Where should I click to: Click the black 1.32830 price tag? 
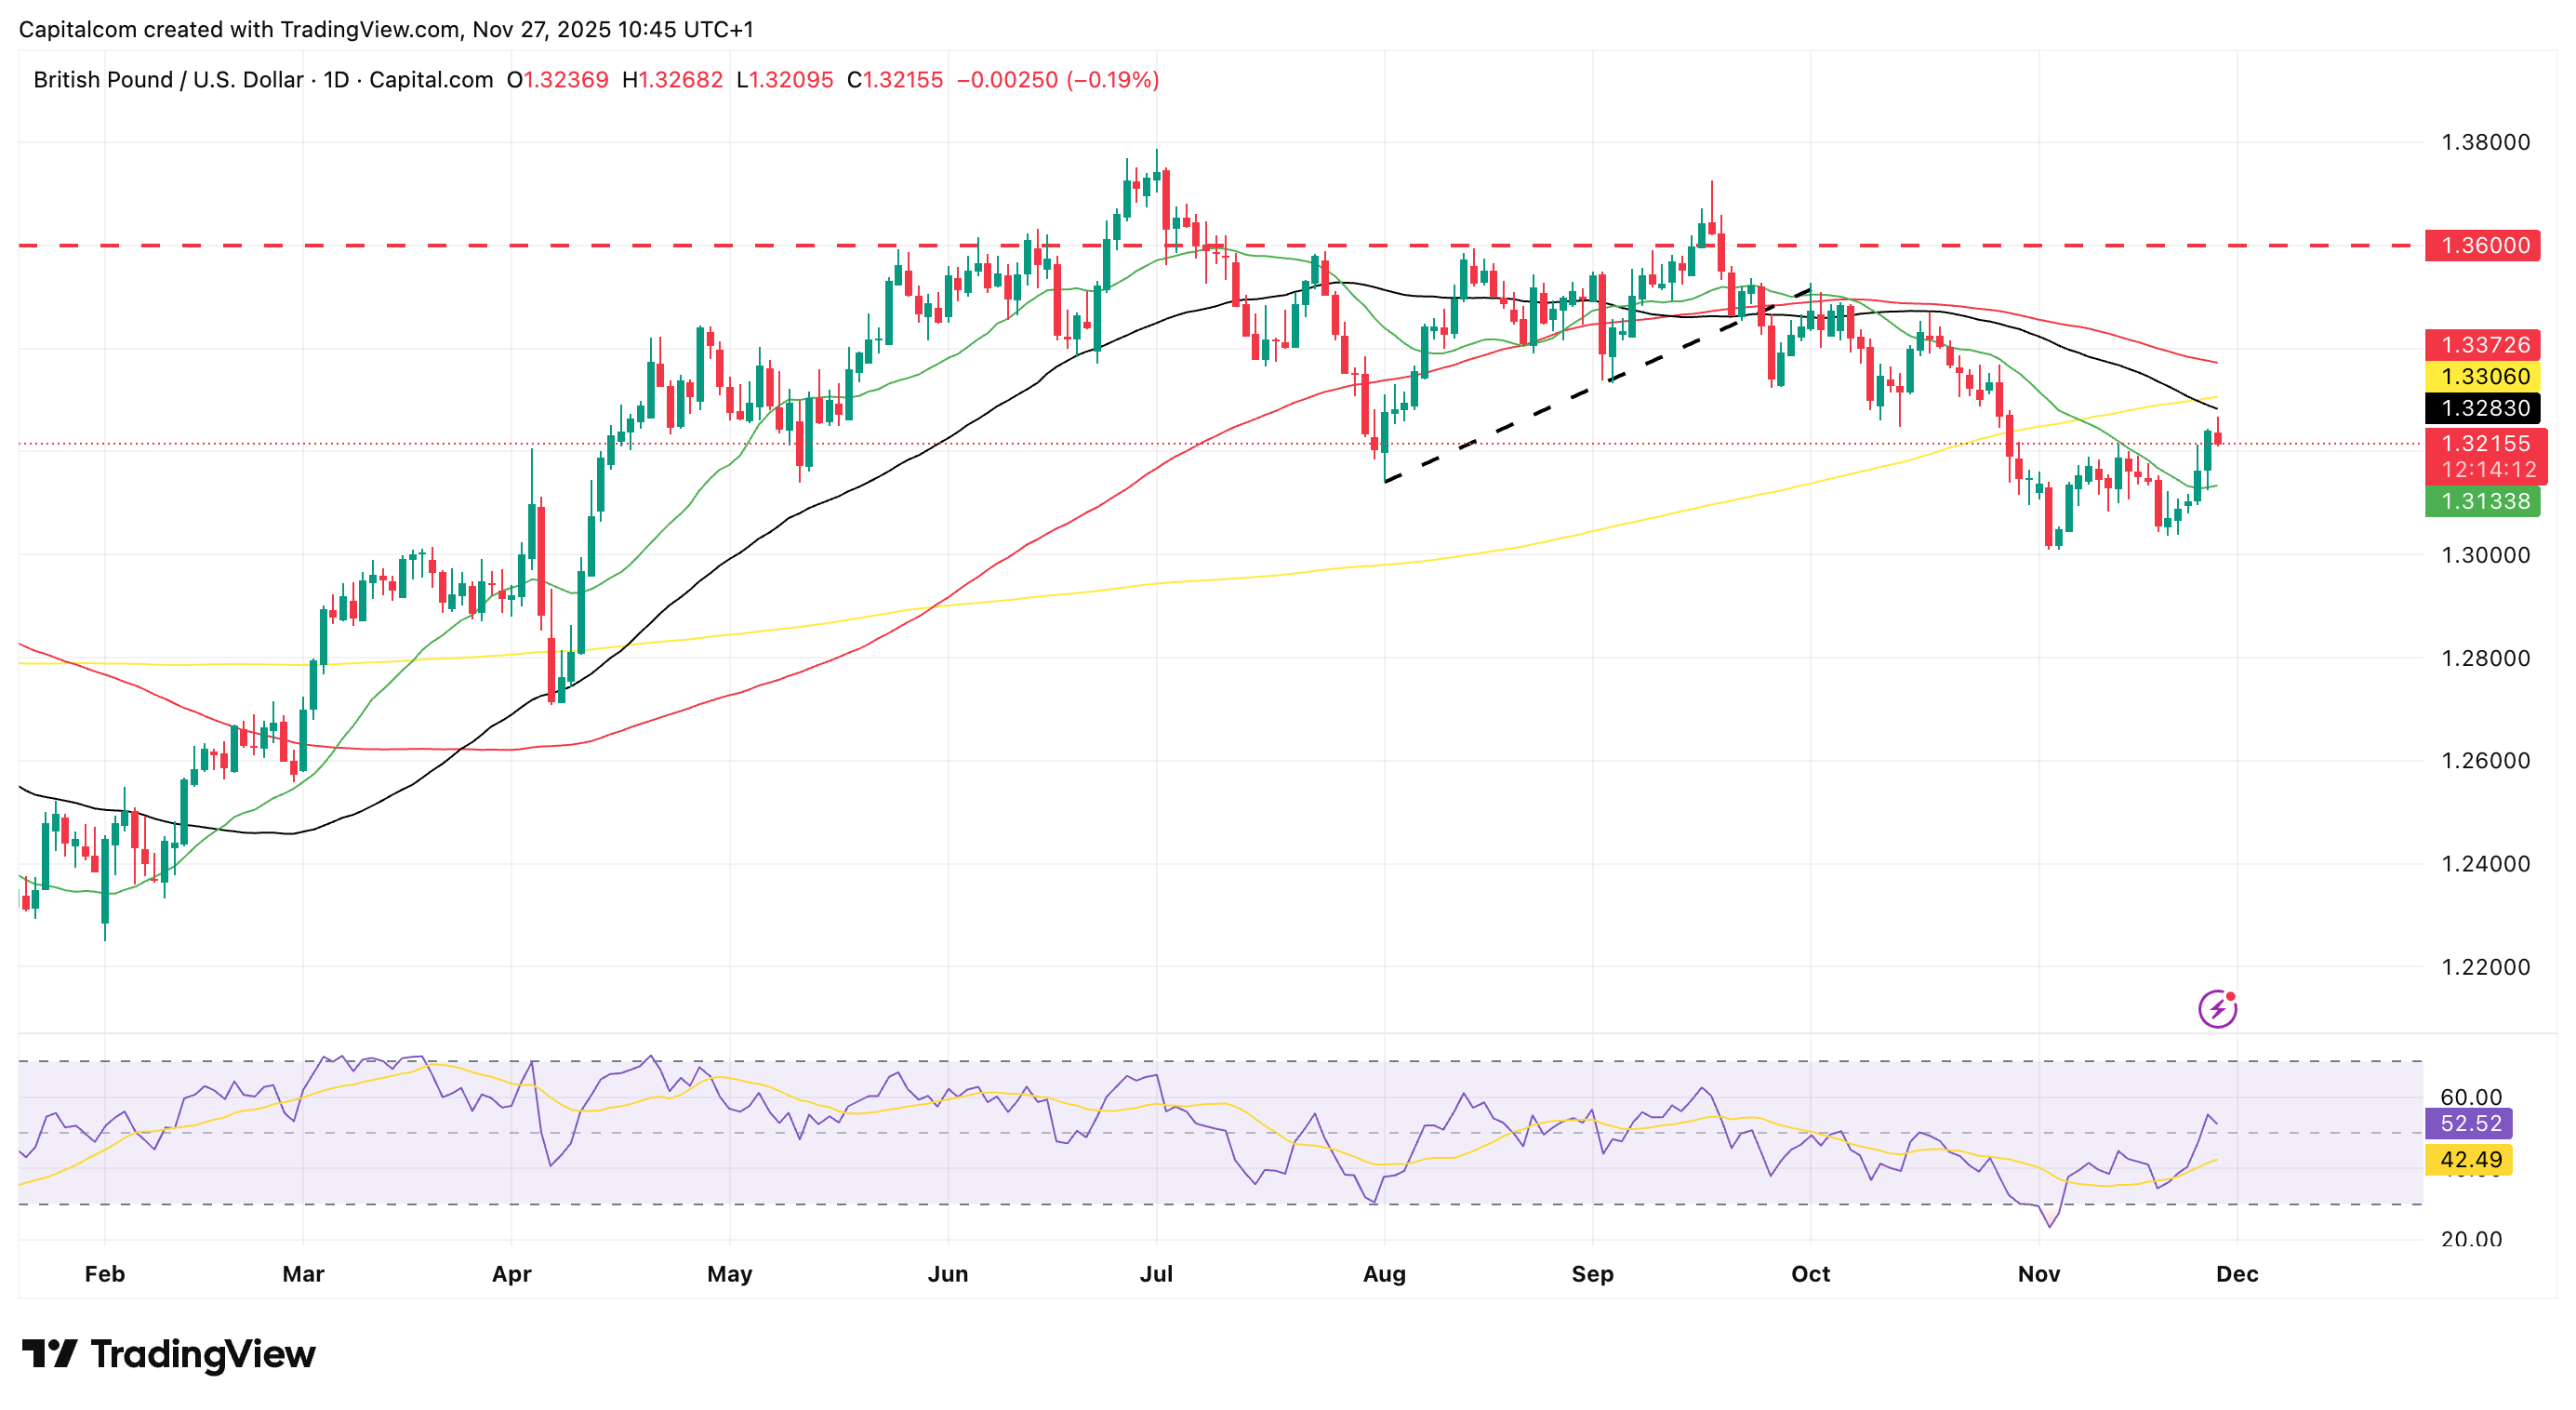tap(2484, 408)
